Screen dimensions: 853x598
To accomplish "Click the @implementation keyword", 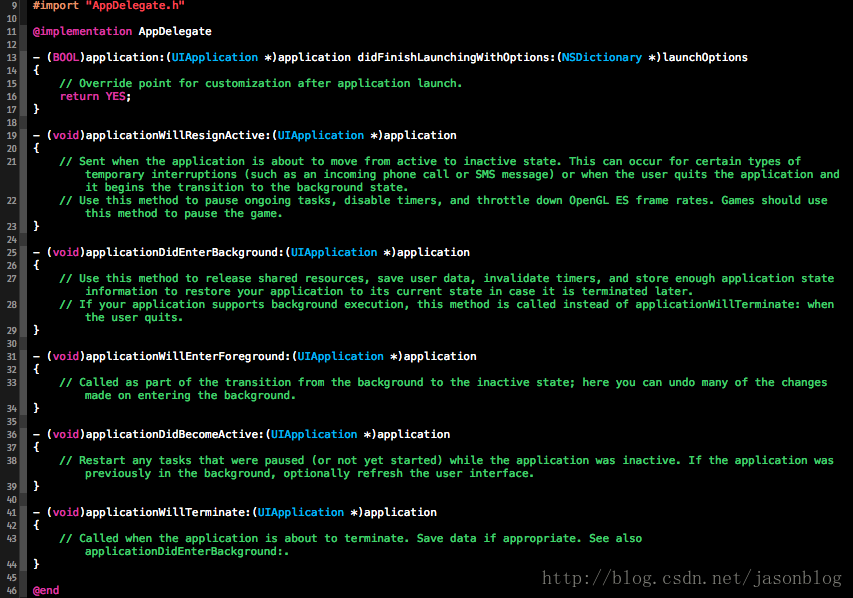I will pyautogui.click(x=82, y=32).
